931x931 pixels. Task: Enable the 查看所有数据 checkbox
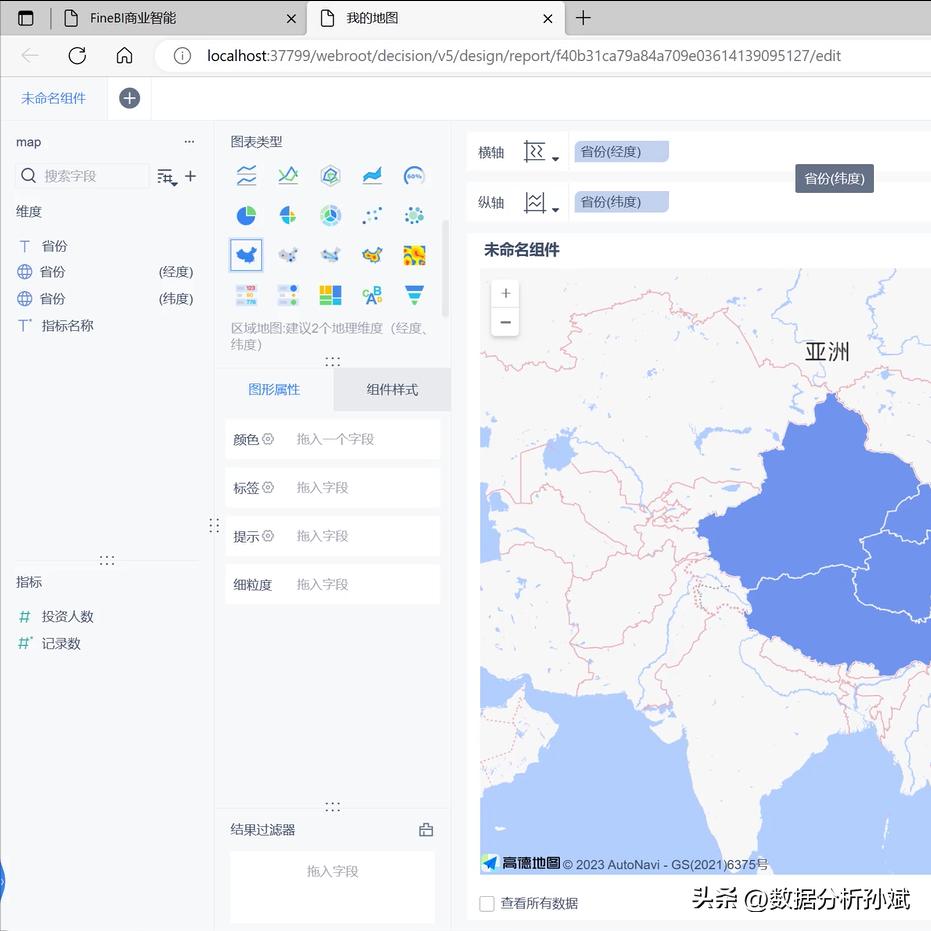click(485, 903)
